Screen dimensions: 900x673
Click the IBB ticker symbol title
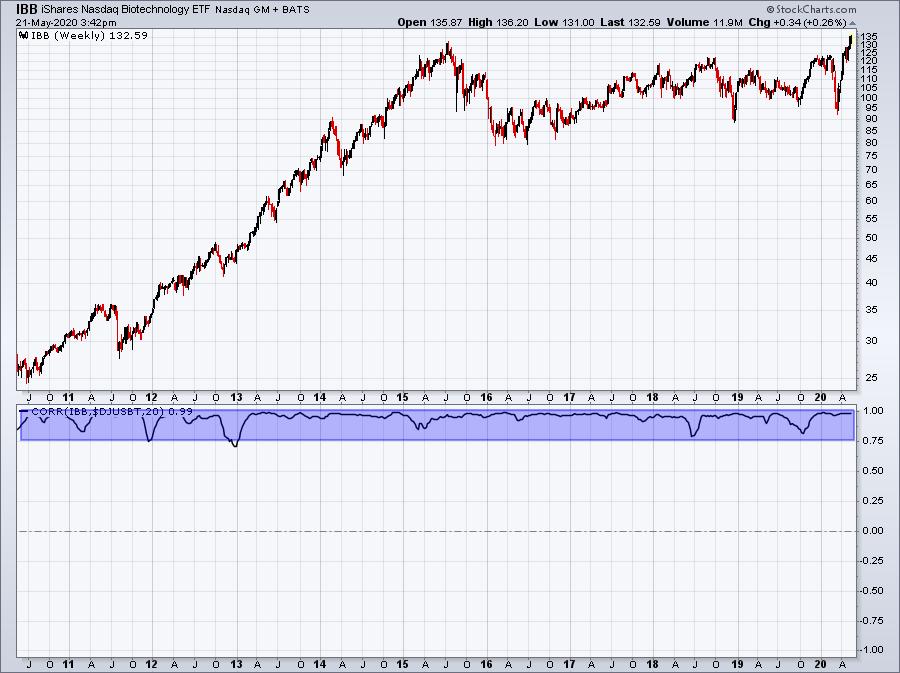coord(28,8)
